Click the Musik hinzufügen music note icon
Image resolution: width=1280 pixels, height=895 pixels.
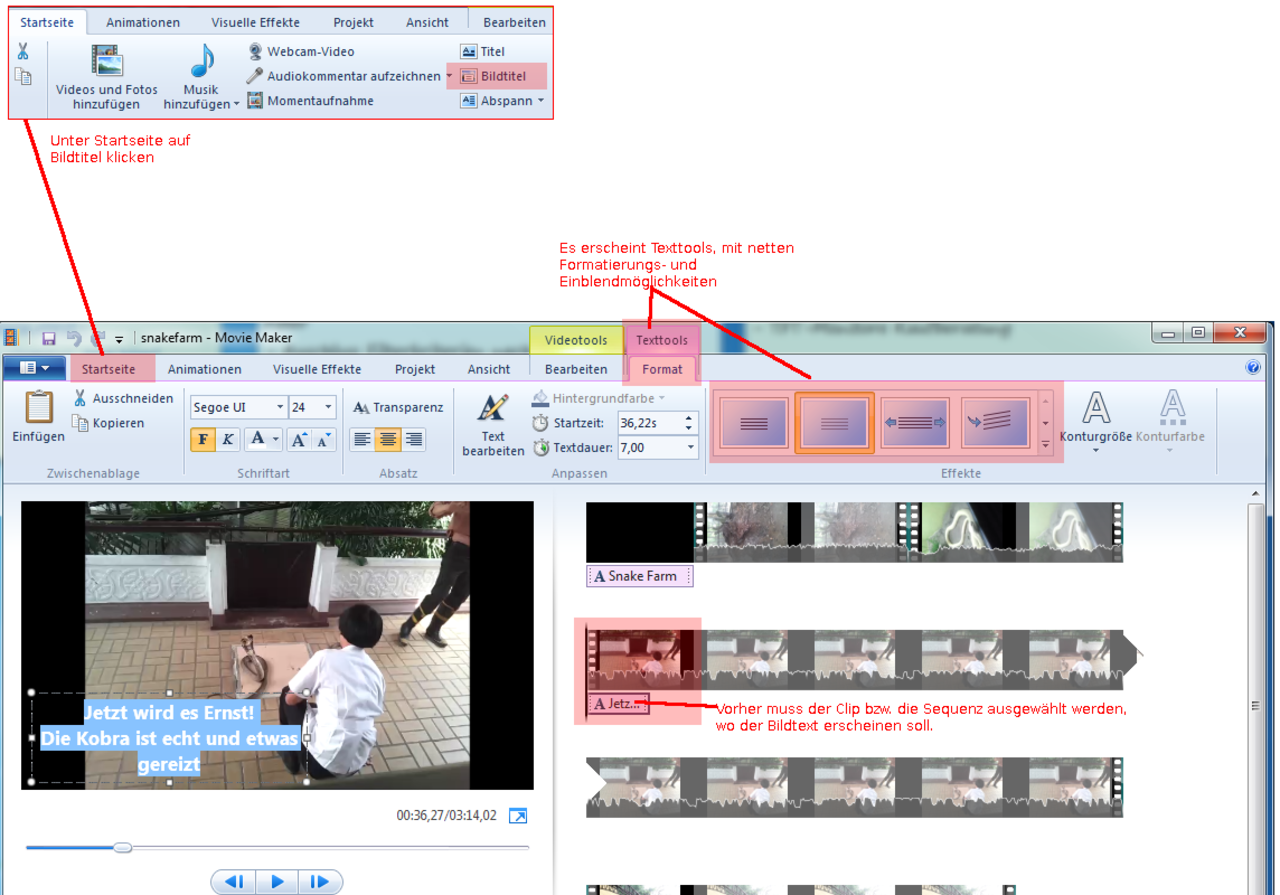[x=202, y=62]
